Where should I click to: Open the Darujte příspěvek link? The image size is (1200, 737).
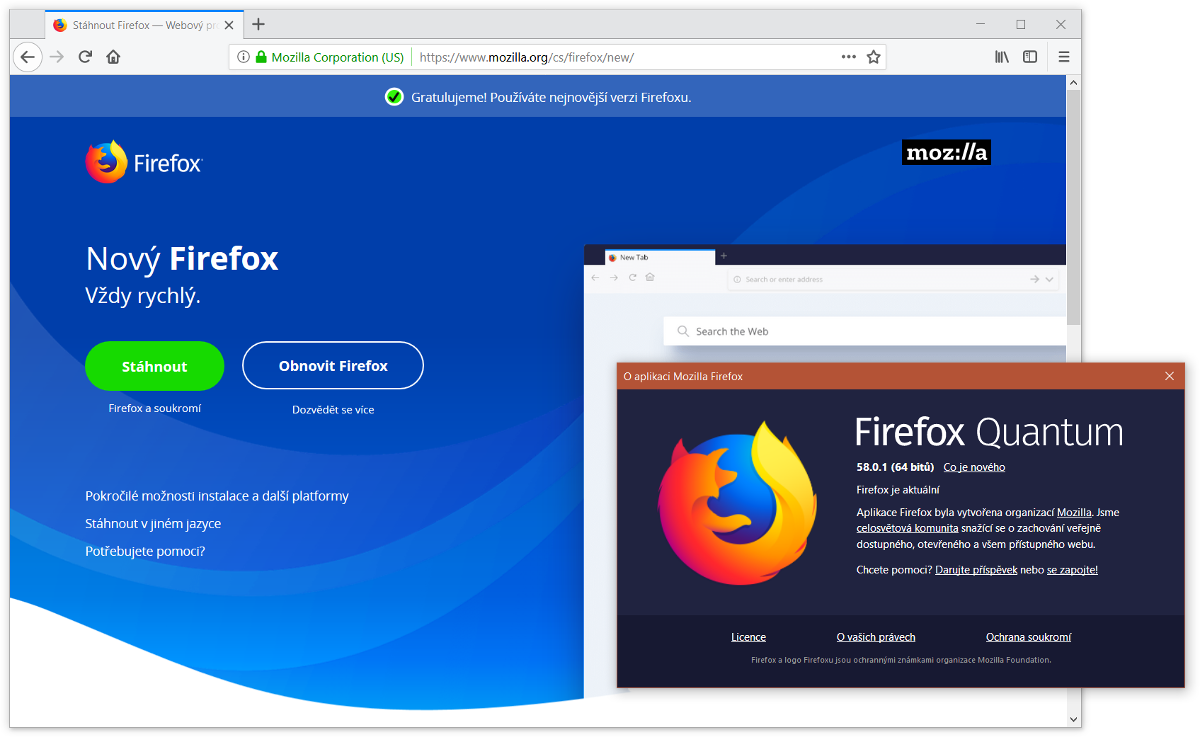[x=976, y=570]
